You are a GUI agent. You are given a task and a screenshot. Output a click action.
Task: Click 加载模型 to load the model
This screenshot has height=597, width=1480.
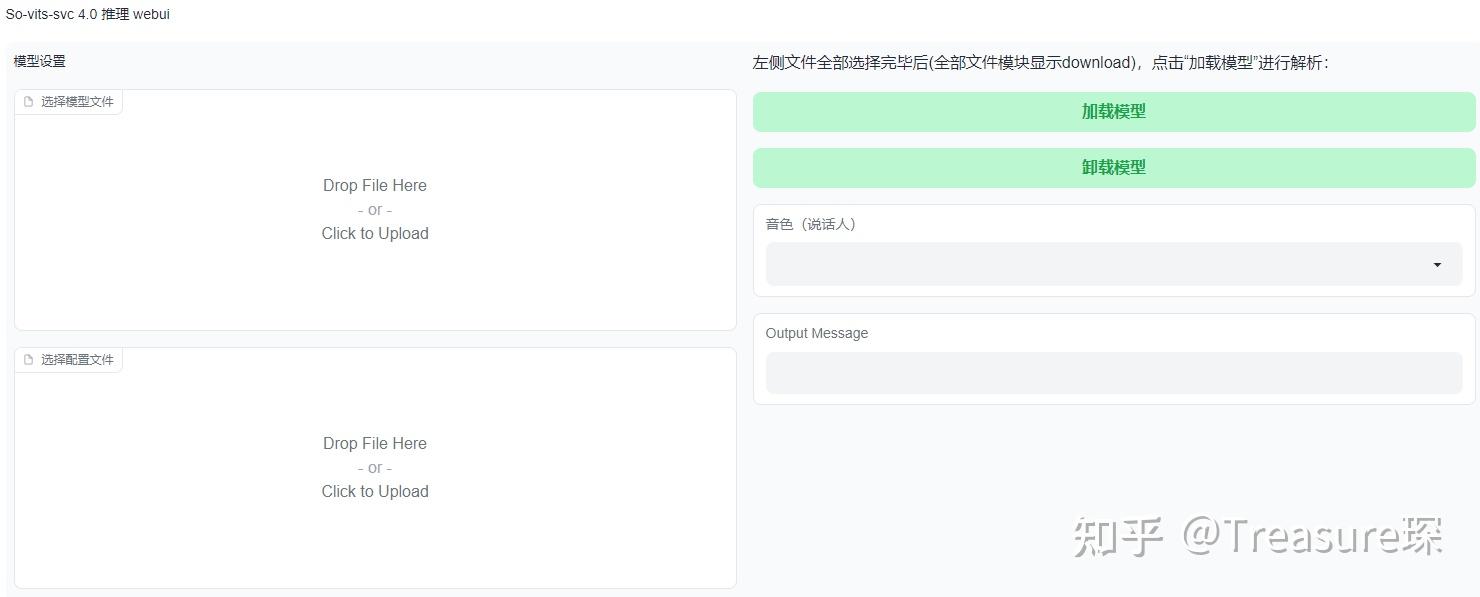1113,111
